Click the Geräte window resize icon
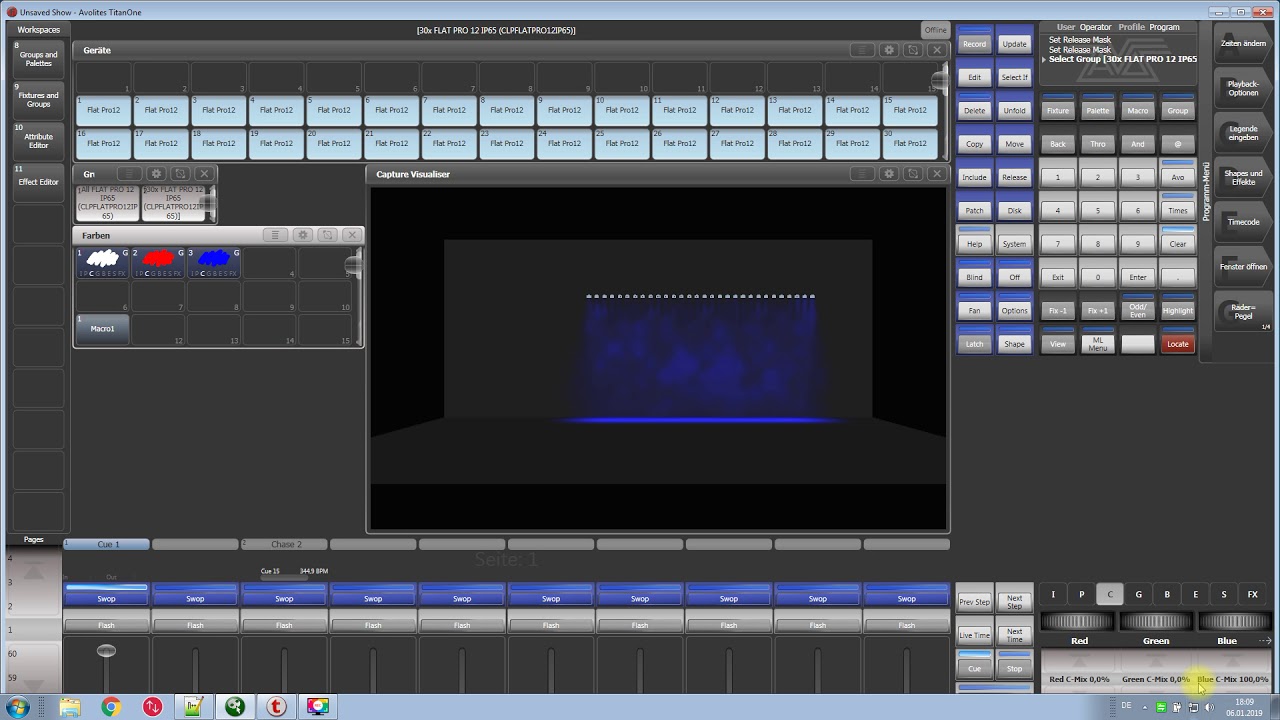The image size is (1280, 720). tap(912, 50)
